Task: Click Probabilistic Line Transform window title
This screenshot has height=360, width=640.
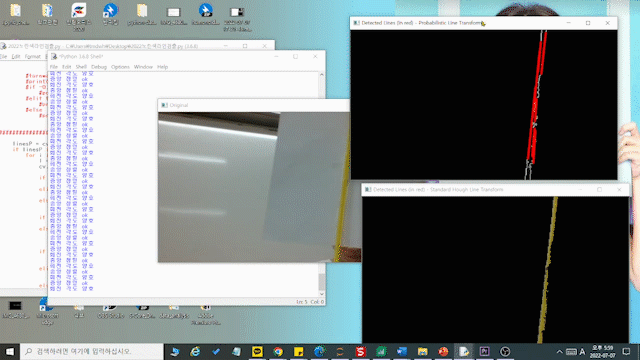Action: (421, 23)
